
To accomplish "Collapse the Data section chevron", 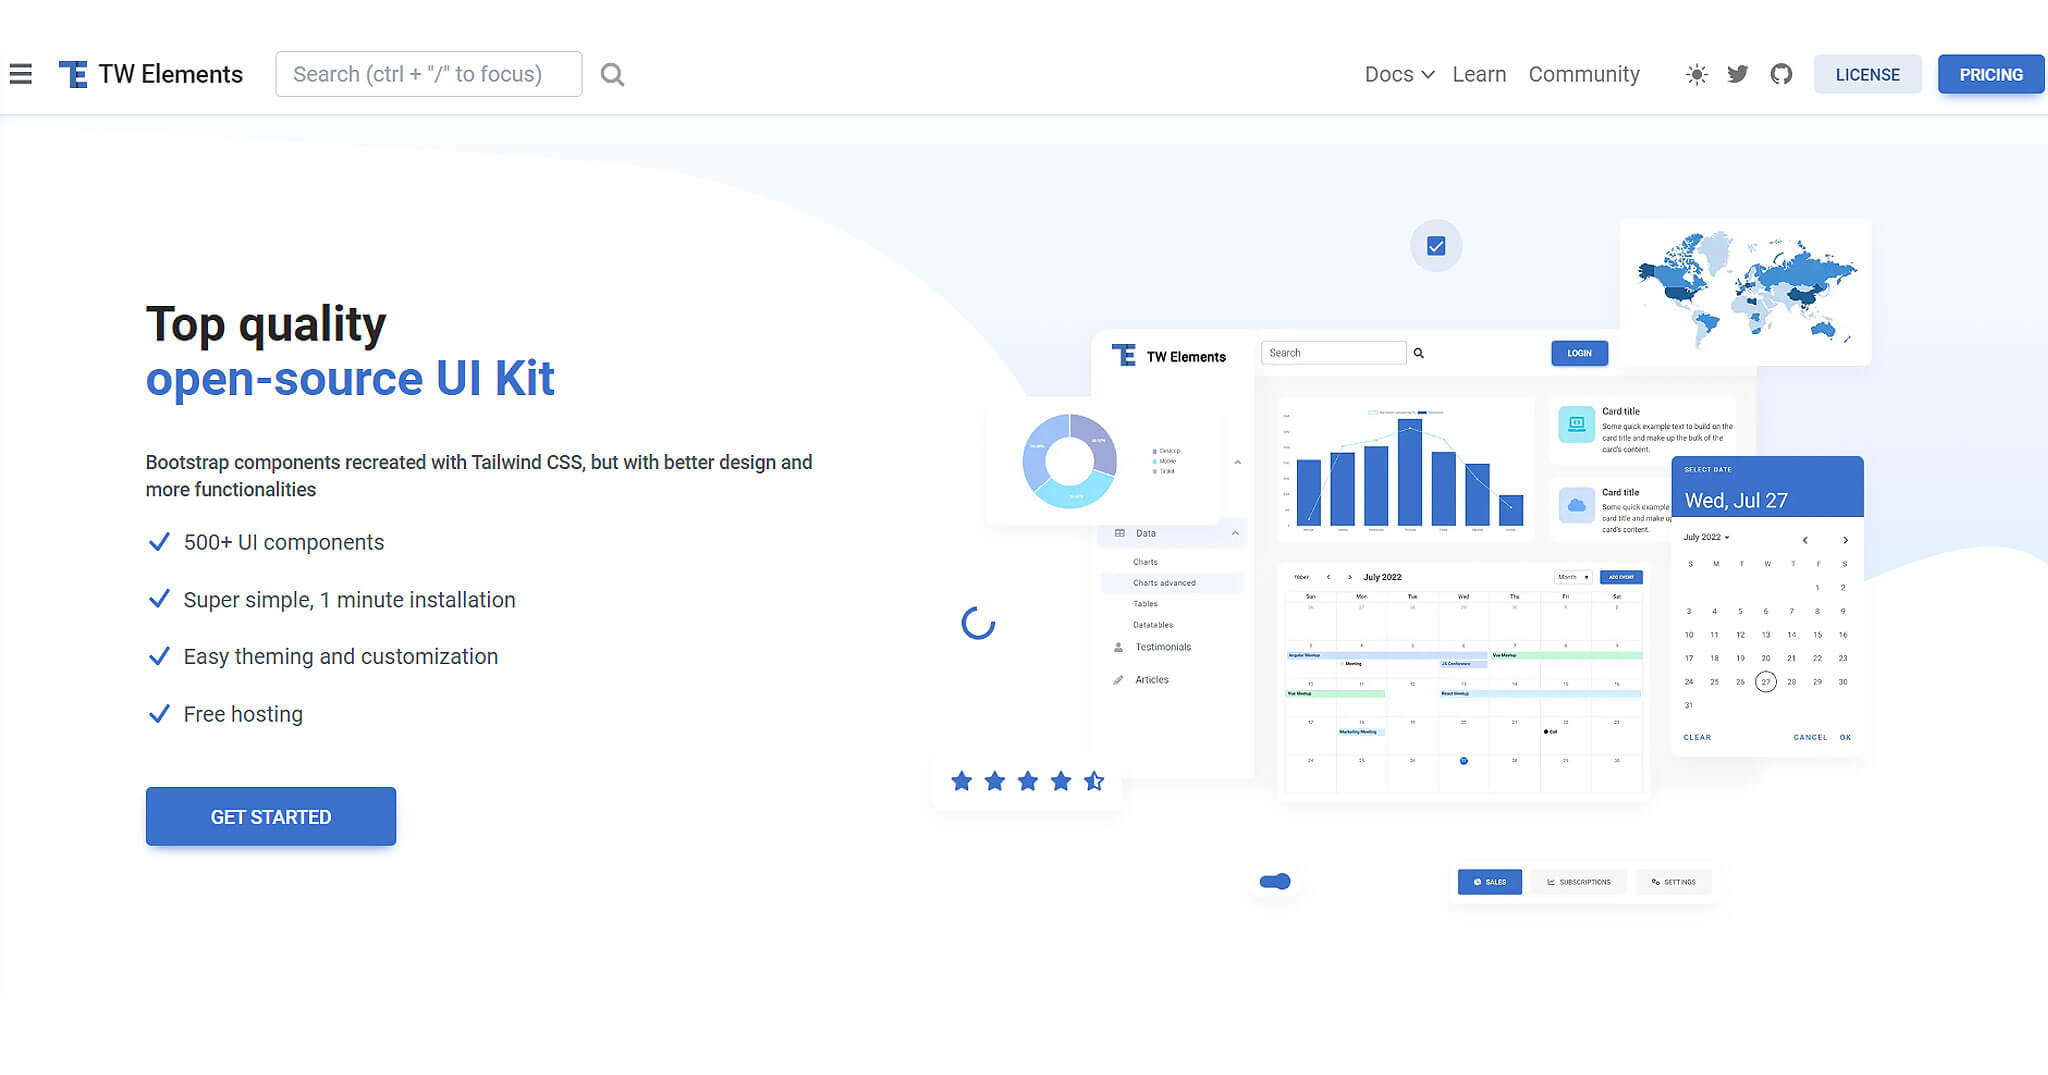I will coord(1235,533).
